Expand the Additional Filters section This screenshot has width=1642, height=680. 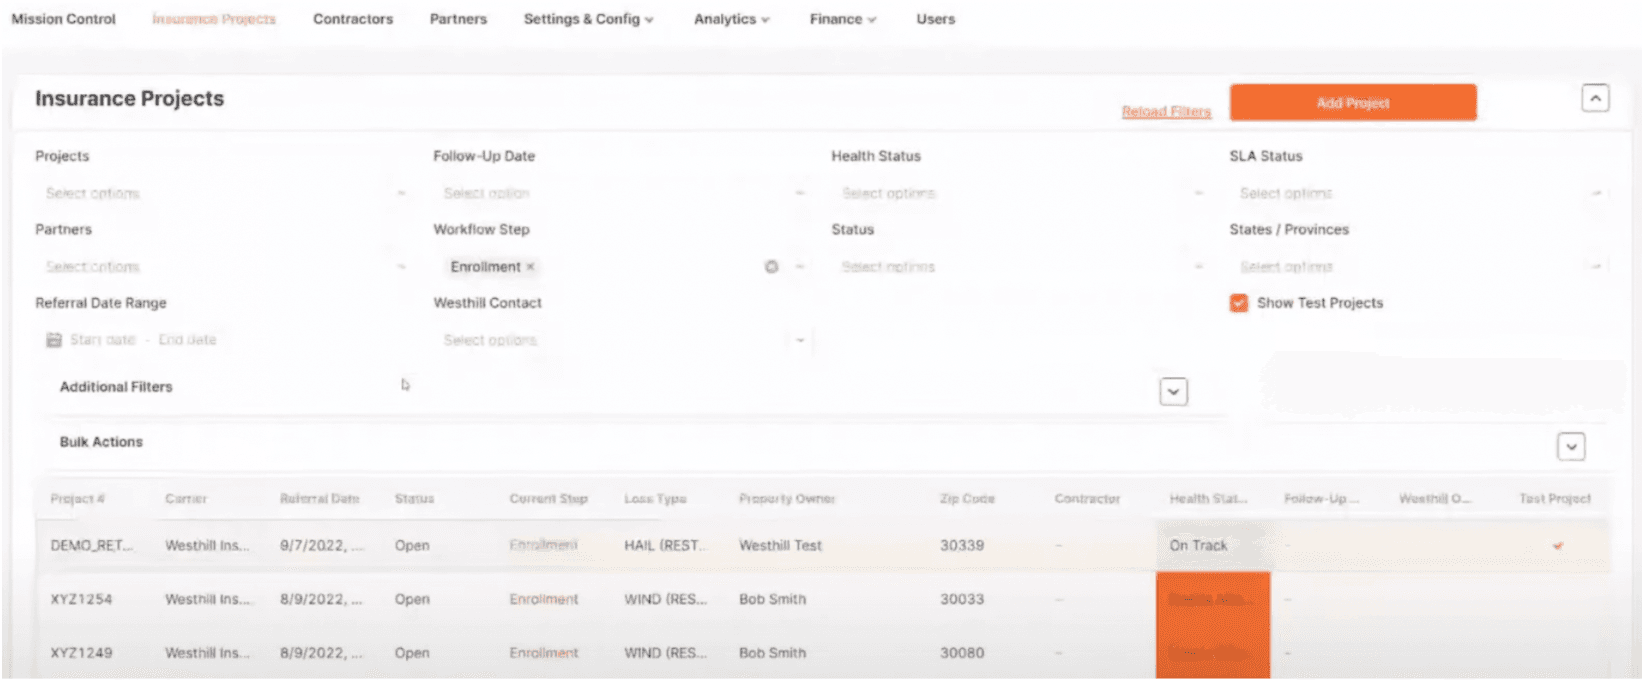coord(1173,392)
